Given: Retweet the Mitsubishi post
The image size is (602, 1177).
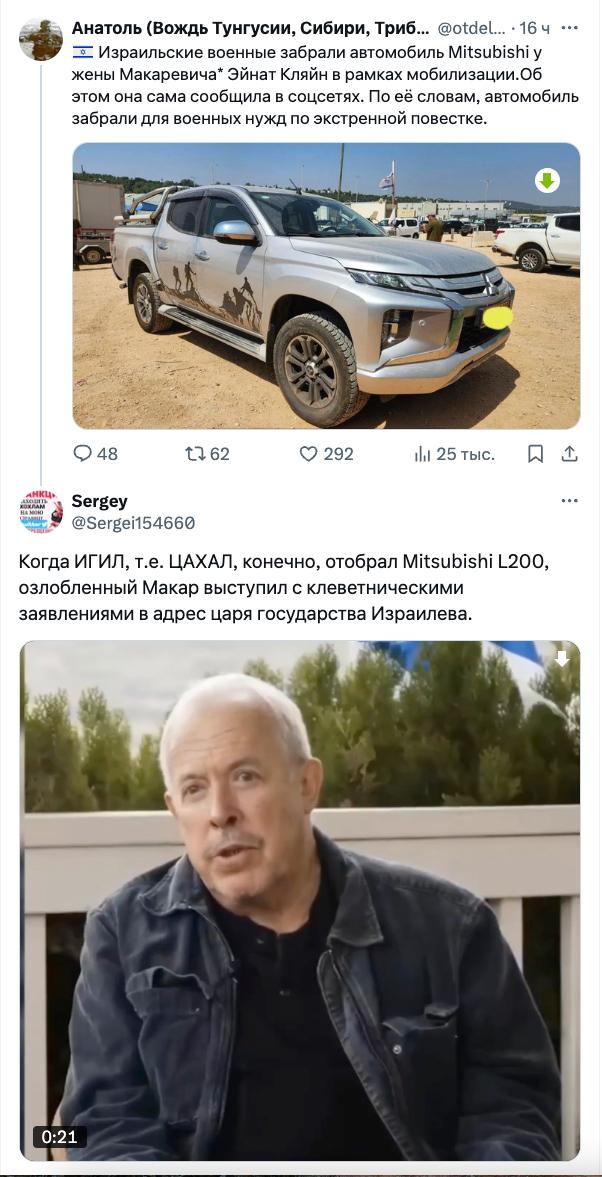Looking at the screenshot, I should (207, 453).
